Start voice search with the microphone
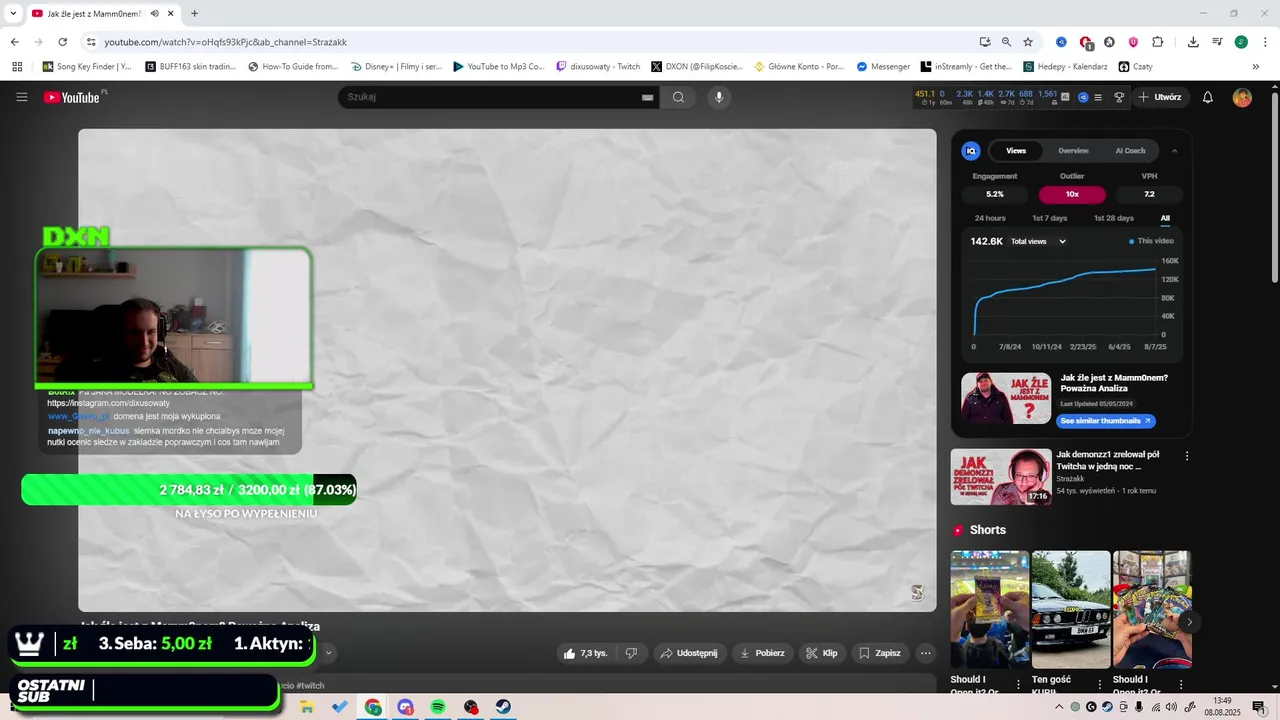 tap(718, 97)
